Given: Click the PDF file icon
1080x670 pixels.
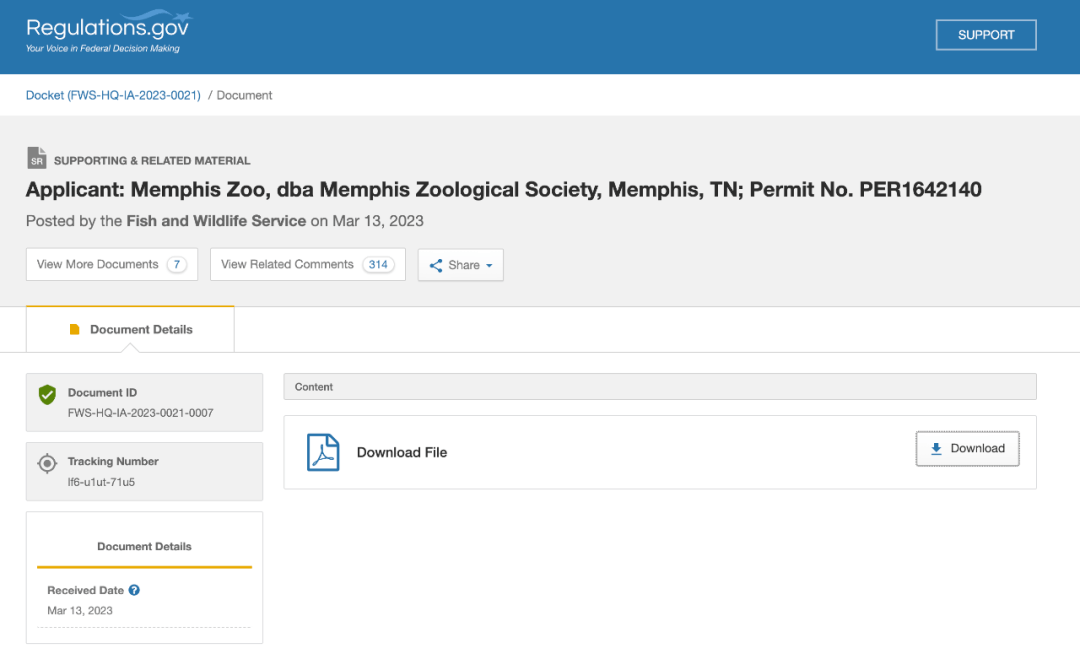Looking at the screenshot, I should pos(323,452).
